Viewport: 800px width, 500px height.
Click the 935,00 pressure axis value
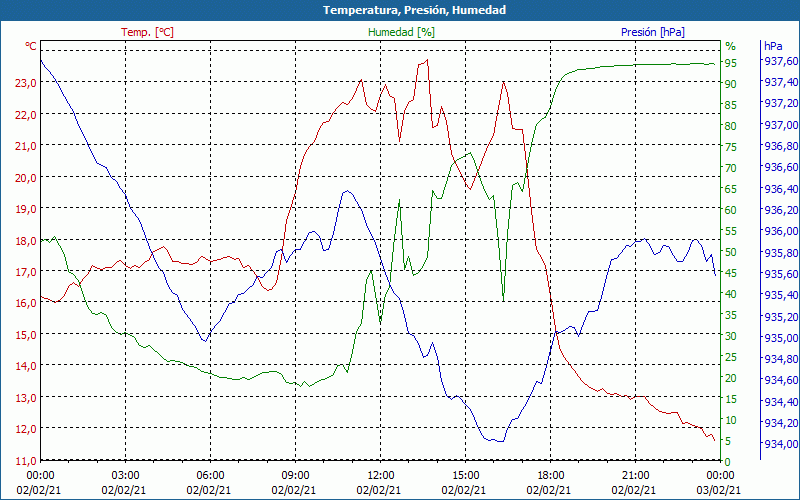point(781,338)
